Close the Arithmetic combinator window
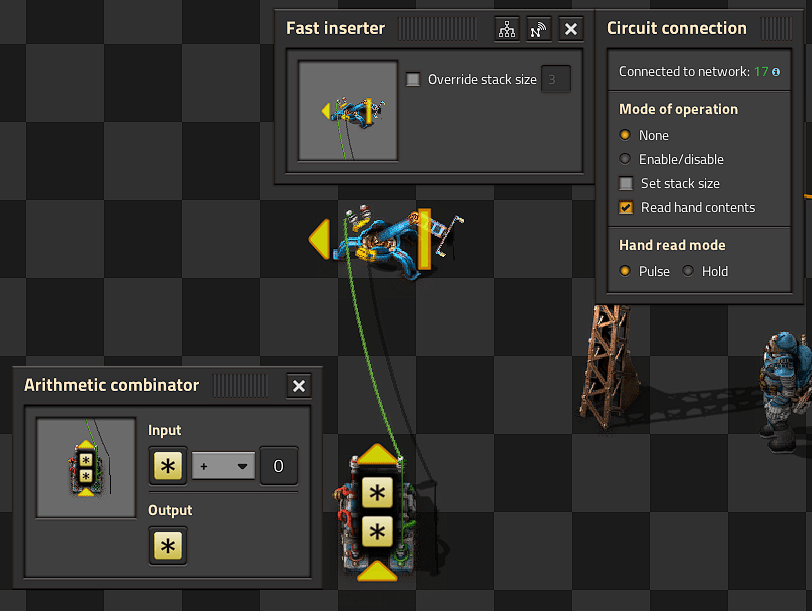812x611 pixels. pyautogui.click(x=299, y=386)
